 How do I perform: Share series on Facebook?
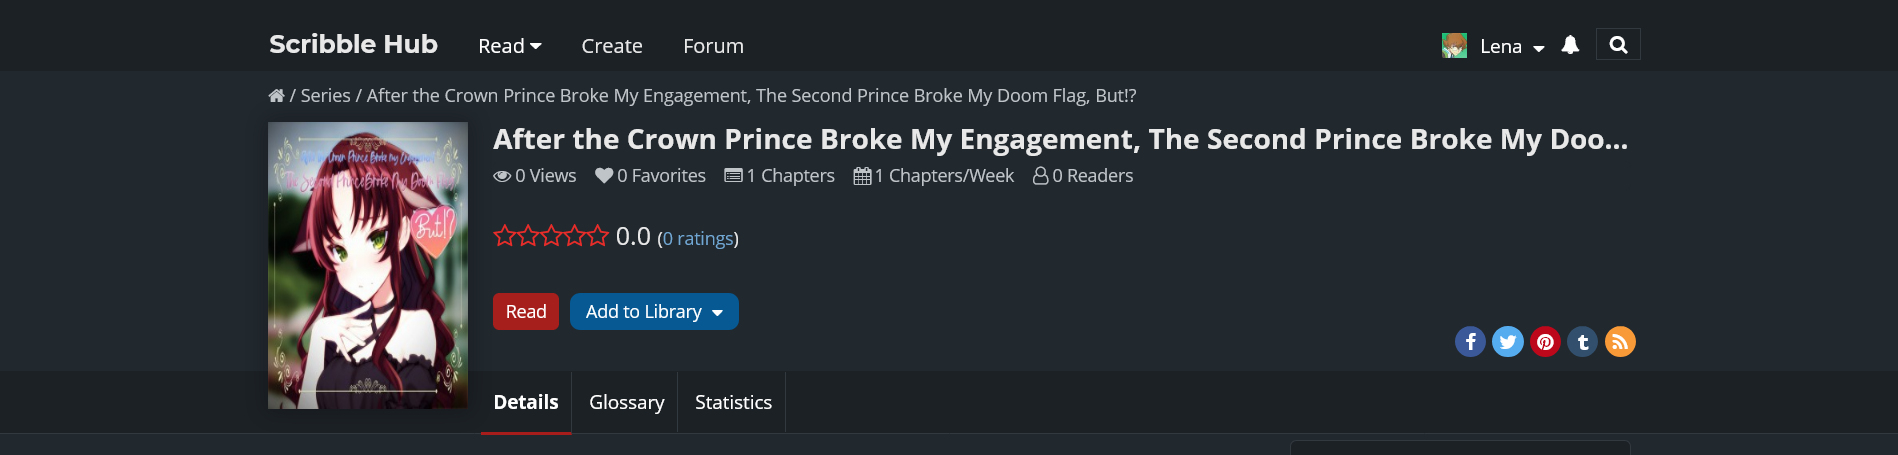[1470, 342]
